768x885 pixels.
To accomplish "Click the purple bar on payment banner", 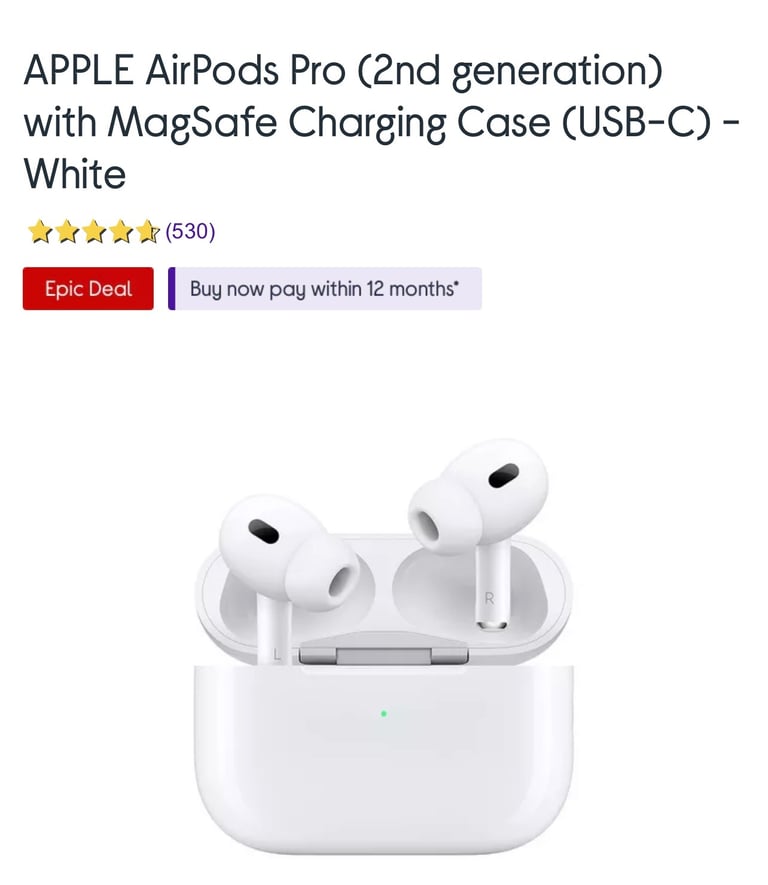I will click(172, 288).
